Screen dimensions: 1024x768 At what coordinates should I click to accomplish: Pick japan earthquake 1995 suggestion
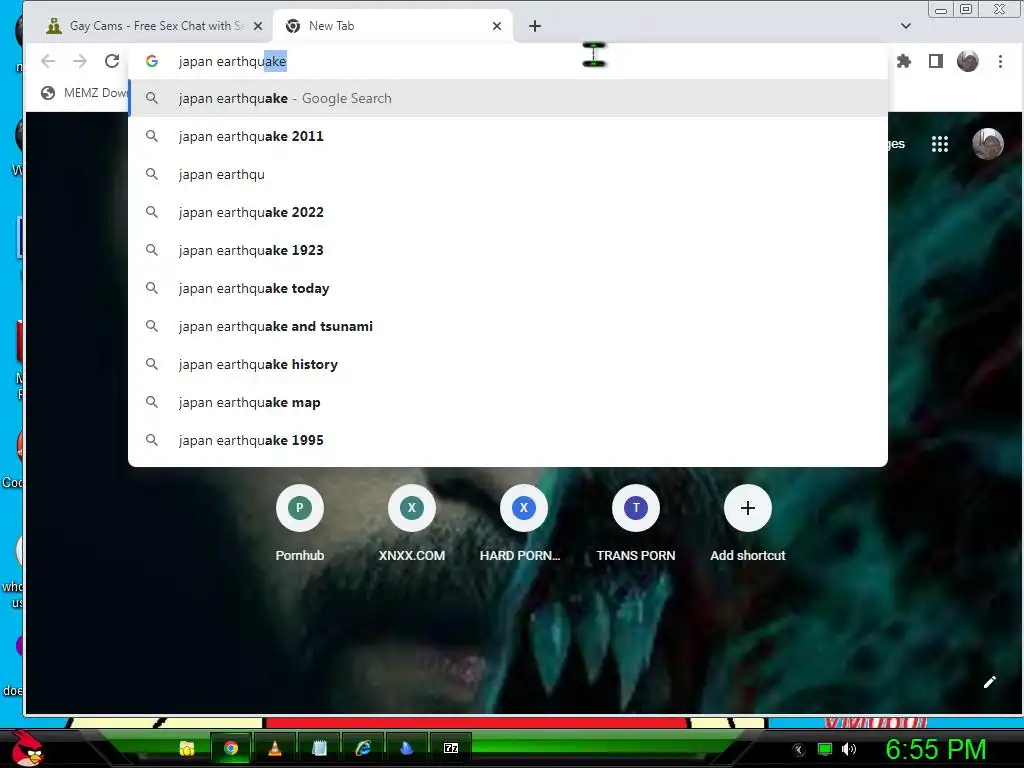(x=508, y=440)
